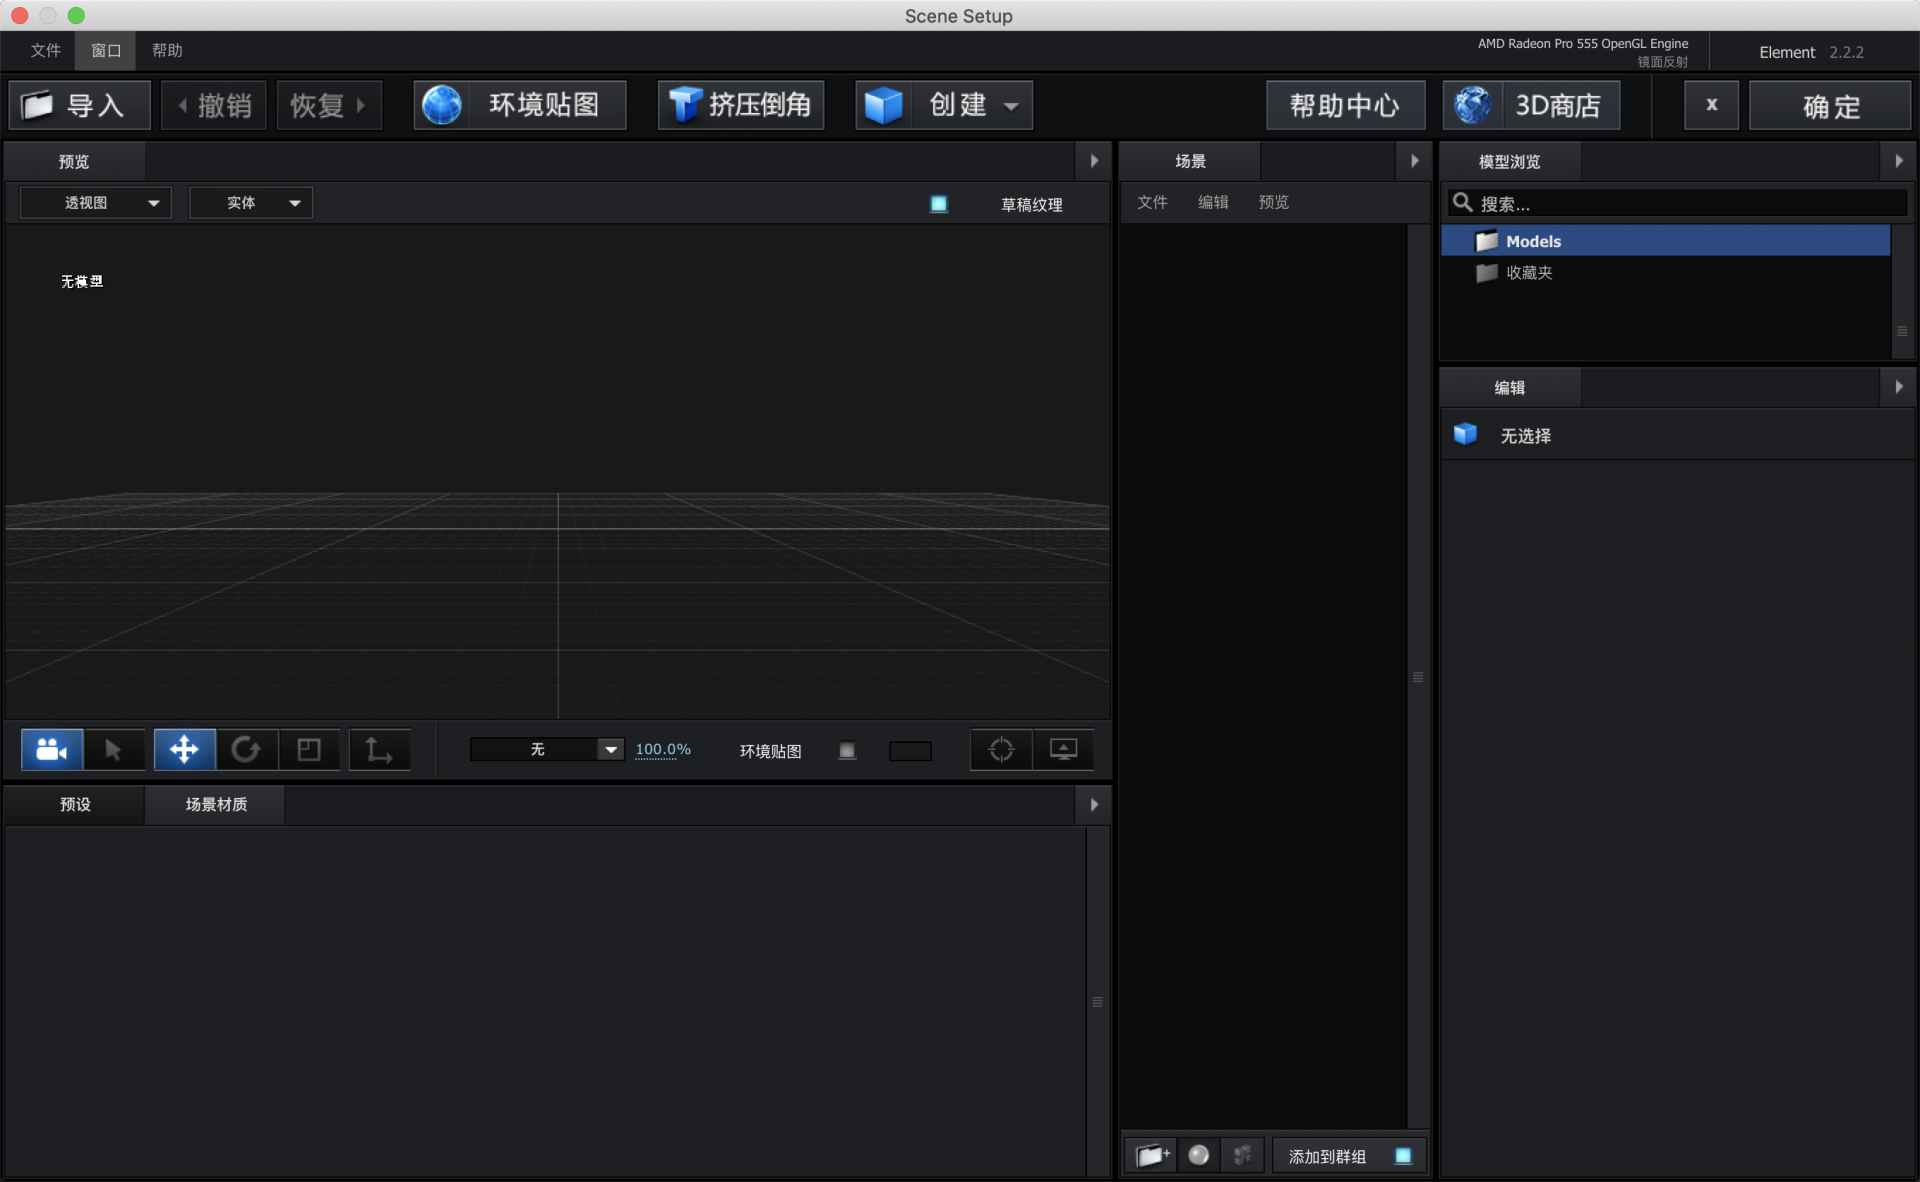The height and width of the screenshot is (1182, 1920).
Task: Toggle the 环境贴图 checkbox in preview bar
Action: (847, 751)
